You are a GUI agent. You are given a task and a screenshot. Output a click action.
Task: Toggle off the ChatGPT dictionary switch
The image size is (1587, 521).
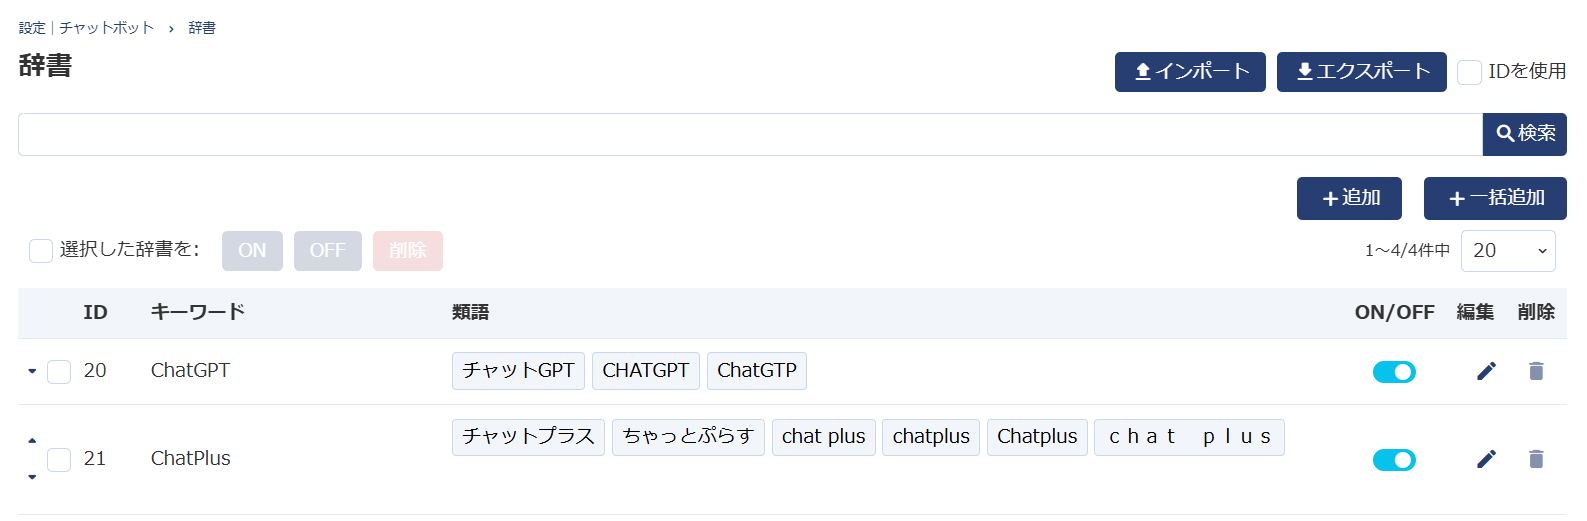(1394, 372)
